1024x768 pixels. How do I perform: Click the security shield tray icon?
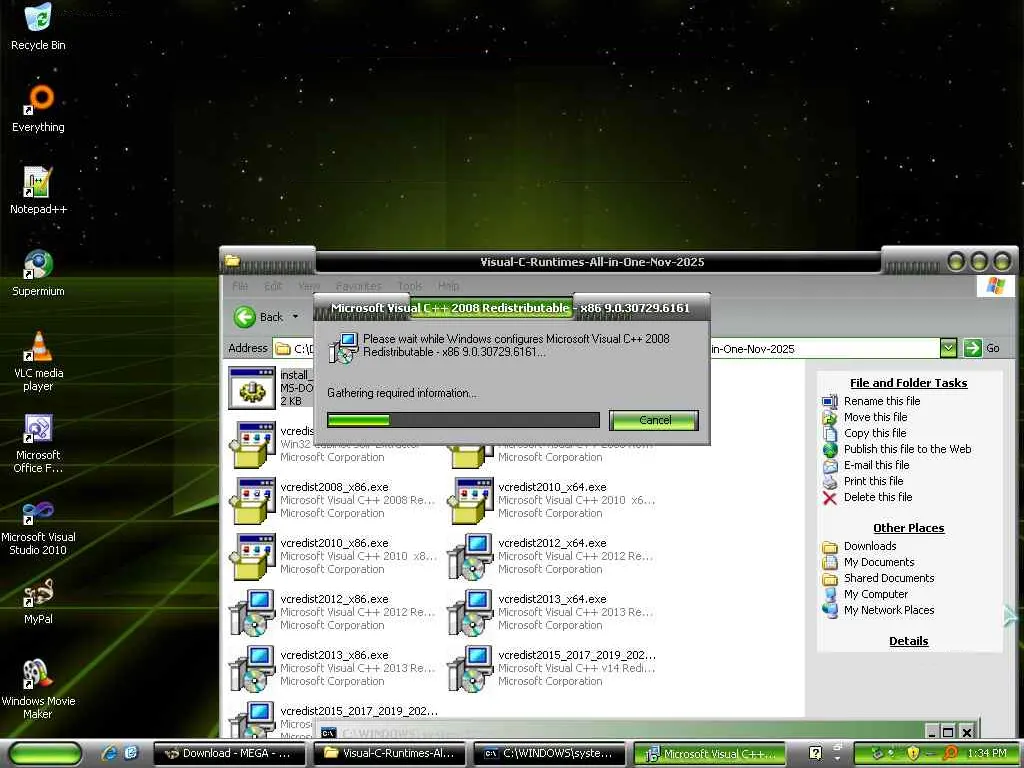[913, 753]
